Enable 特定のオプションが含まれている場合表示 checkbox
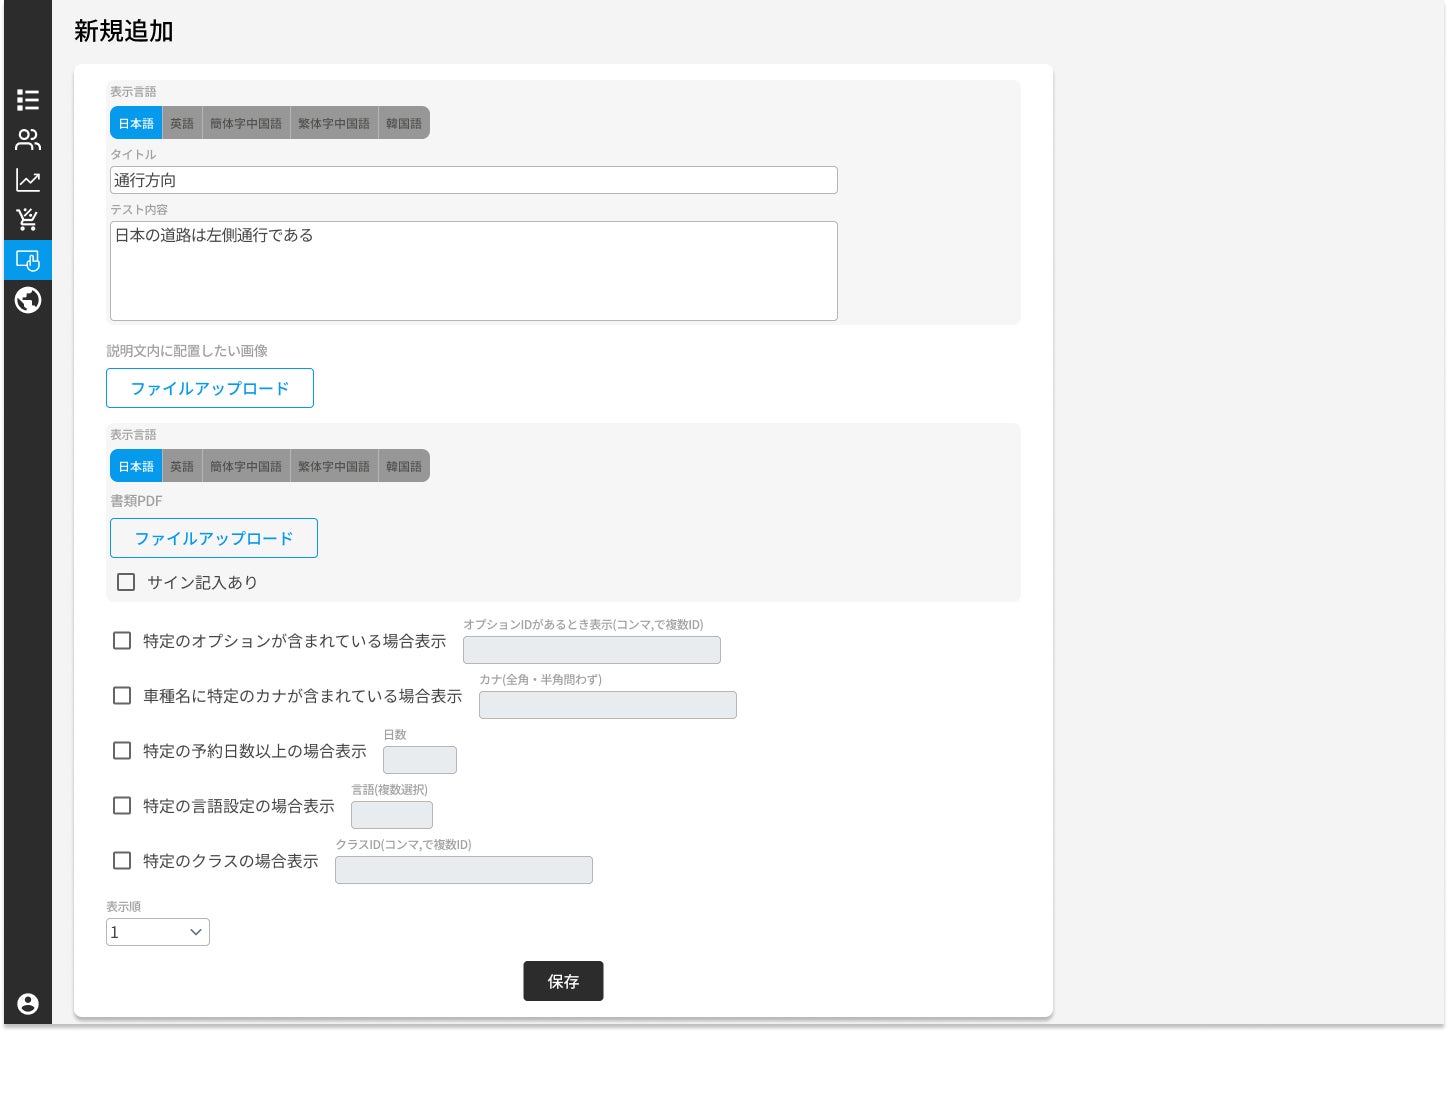1448x1118 pixels. point(122,641)
